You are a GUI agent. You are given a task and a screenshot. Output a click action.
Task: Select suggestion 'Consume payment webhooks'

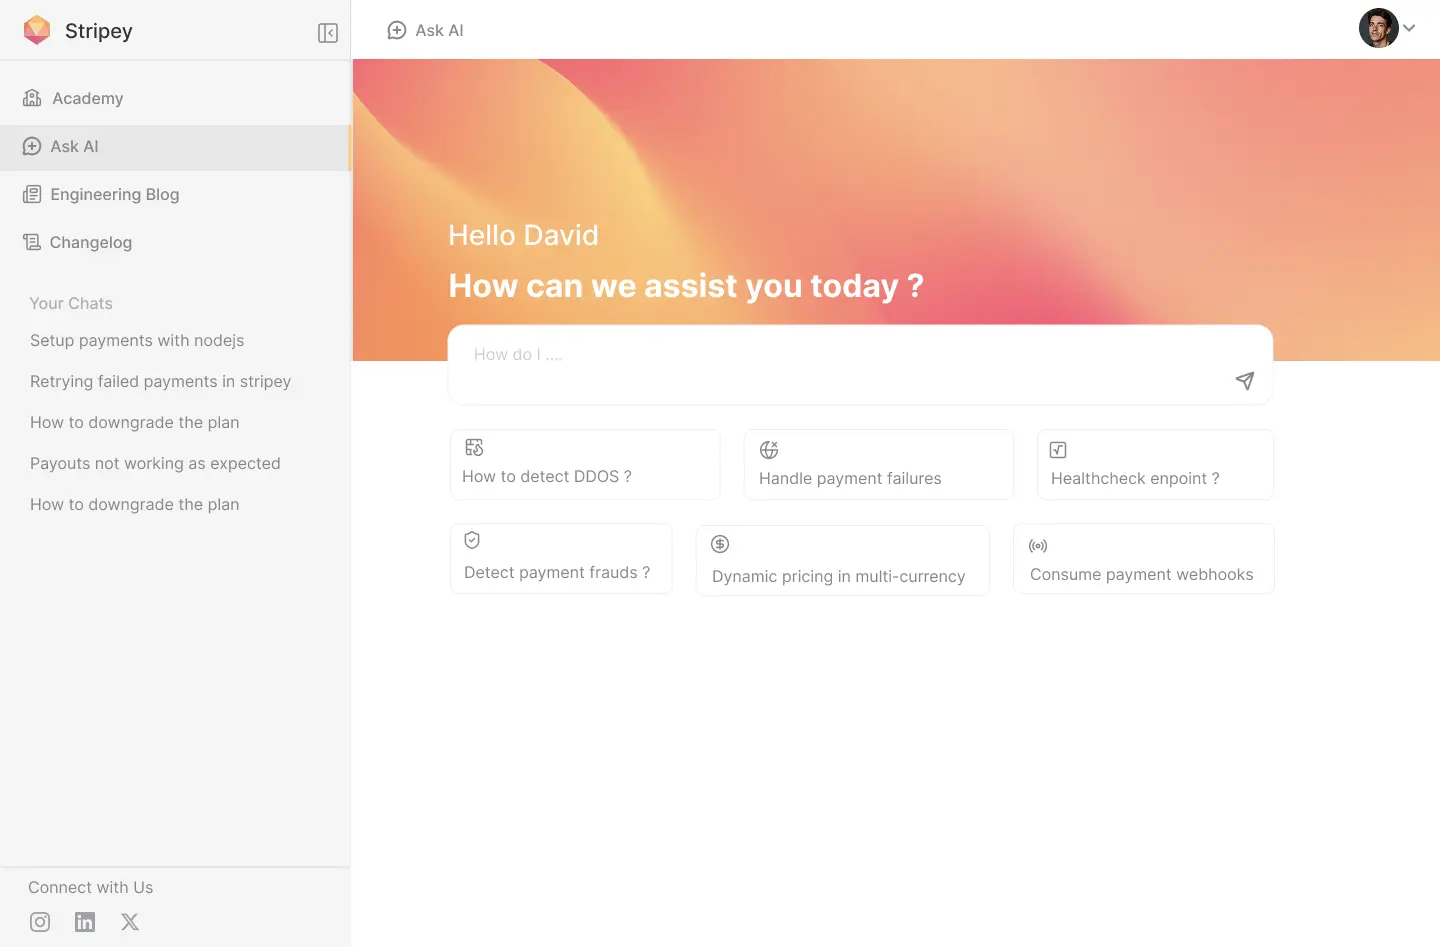1144,558
